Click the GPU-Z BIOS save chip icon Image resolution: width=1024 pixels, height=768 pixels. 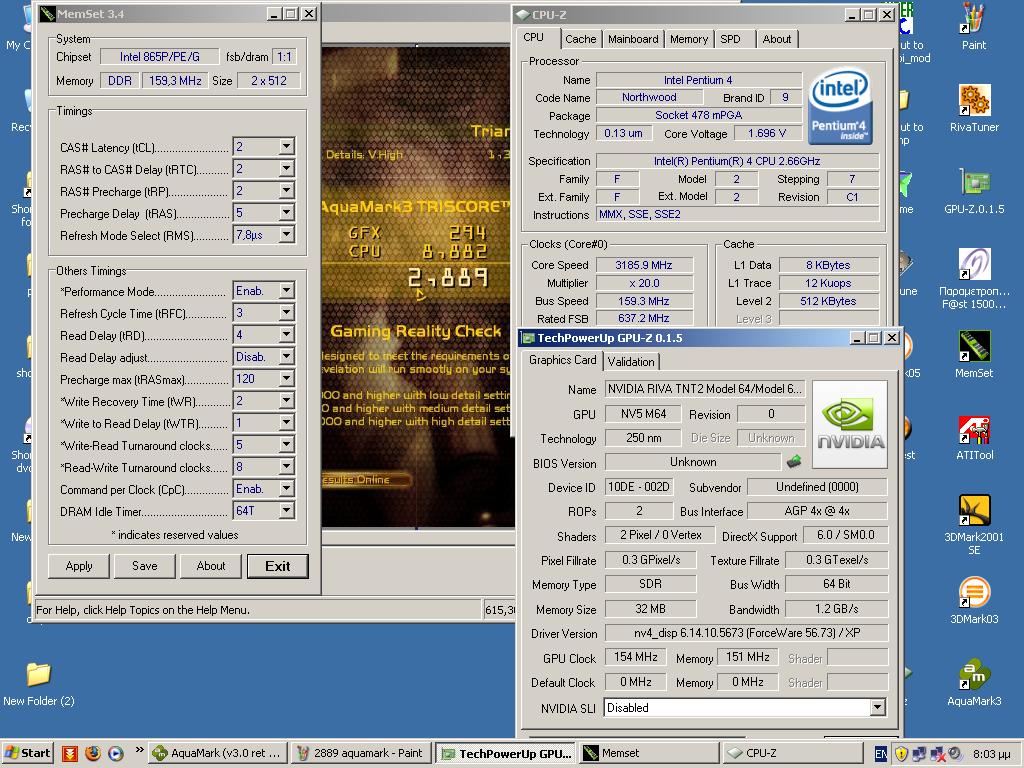click(x=793, y=462)
